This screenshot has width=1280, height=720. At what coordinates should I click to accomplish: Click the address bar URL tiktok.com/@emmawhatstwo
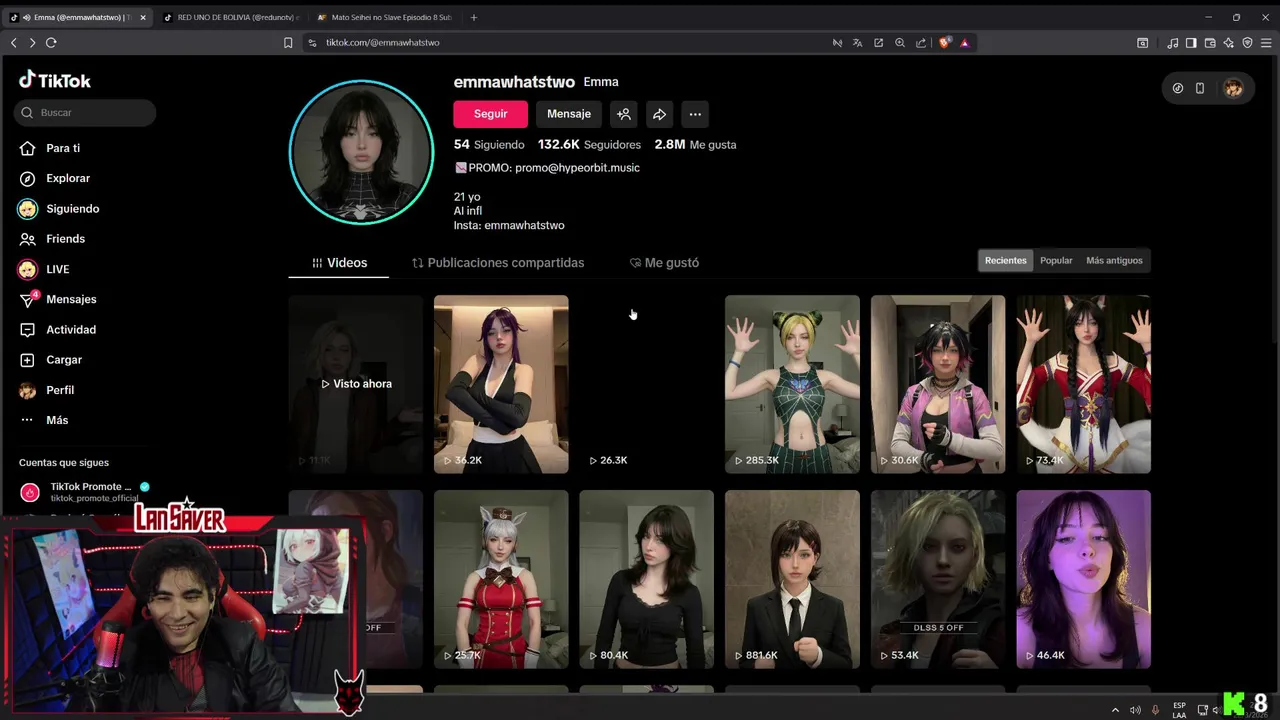pos(382,43)
